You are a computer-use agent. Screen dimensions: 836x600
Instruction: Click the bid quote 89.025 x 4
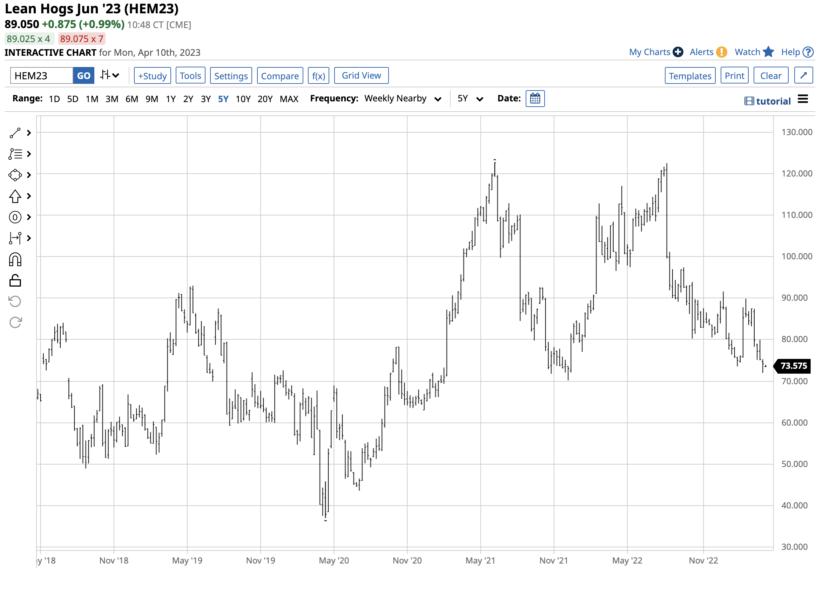pyautogui.click(x=28, y=38)
